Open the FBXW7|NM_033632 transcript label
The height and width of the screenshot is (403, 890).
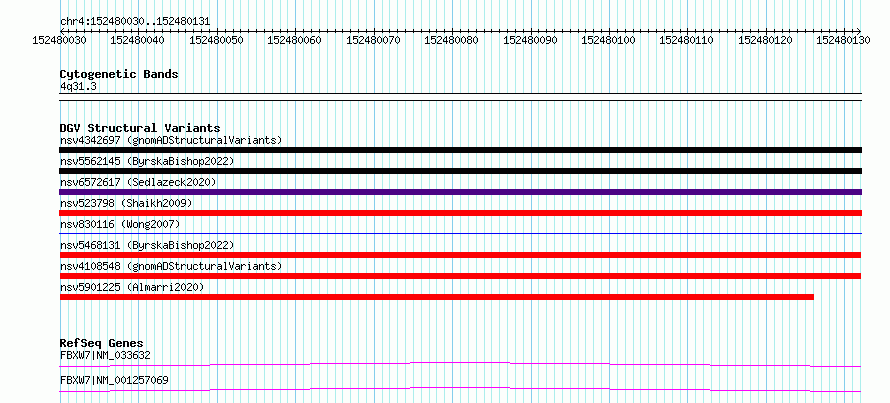coord(105,355)
